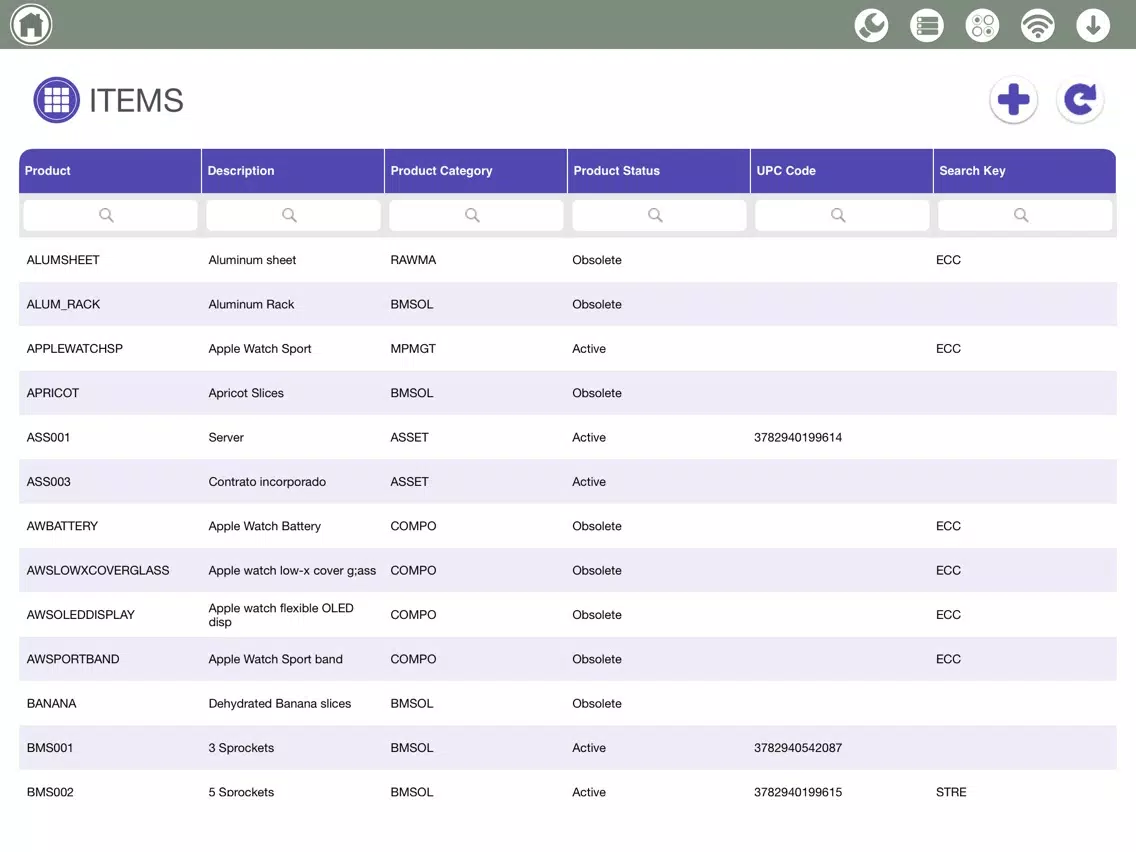Add a new item with plus button
Viewport: 1136px width, 852px height.
tap(1014, 100)
